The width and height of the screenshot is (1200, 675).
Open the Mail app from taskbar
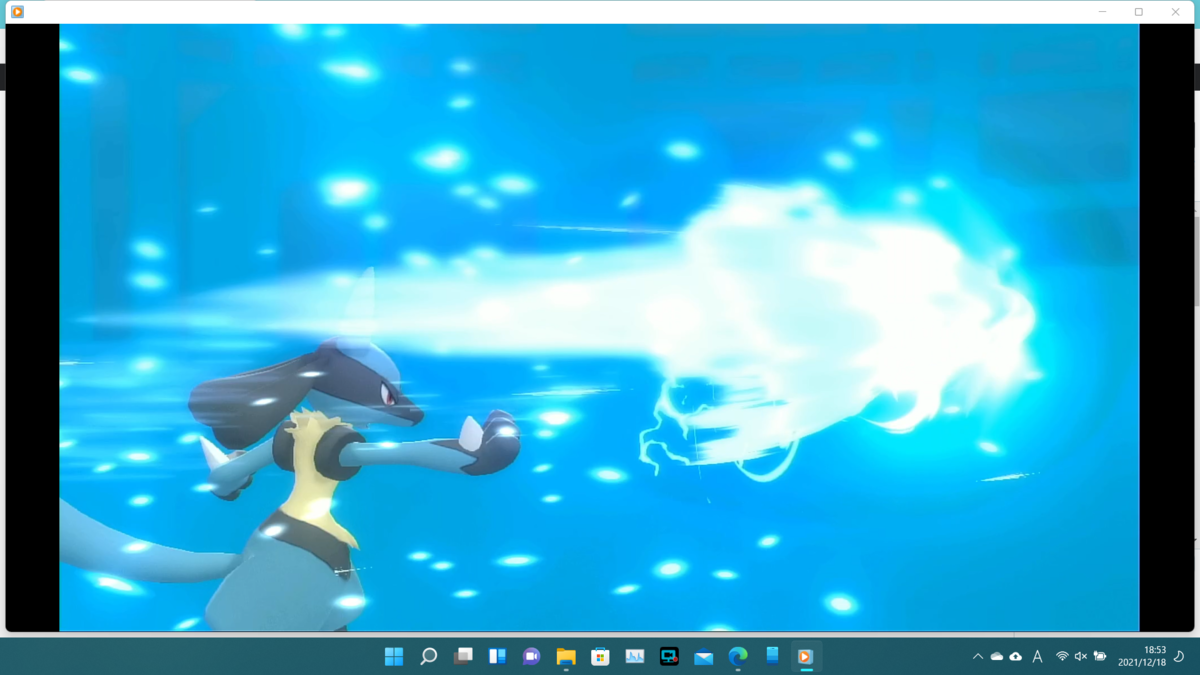(703, 656)
